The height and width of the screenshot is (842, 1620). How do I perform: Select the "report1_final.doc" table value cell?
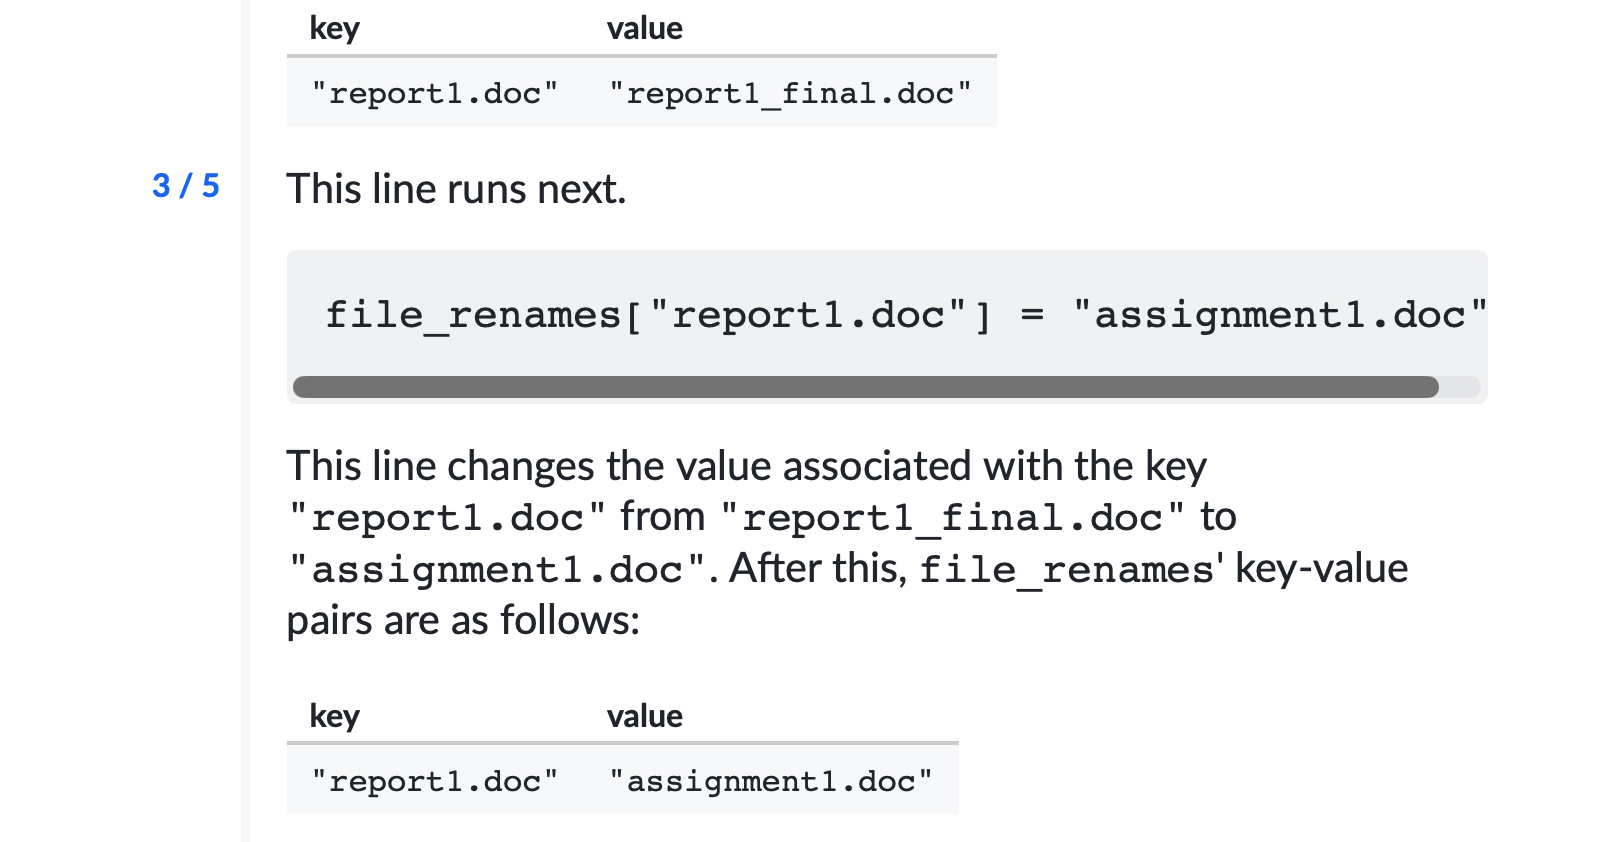(791, 93)
